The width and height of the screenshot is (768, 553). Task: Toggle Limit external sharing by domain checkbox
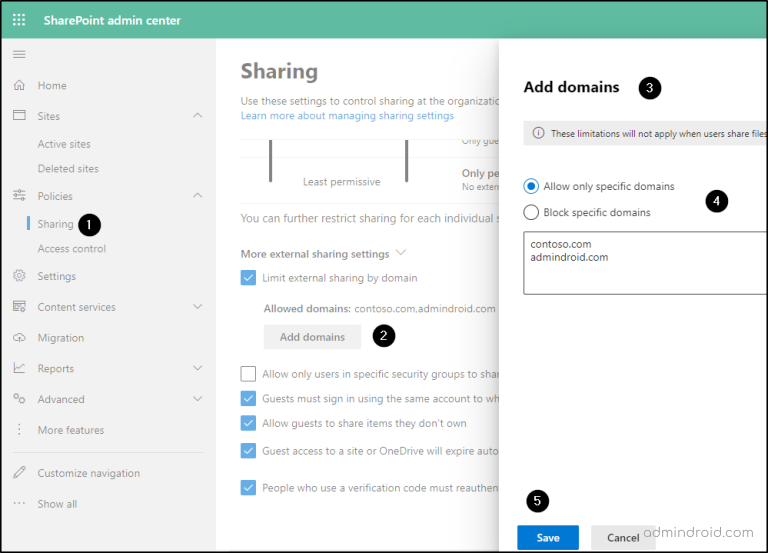(248, 278)
